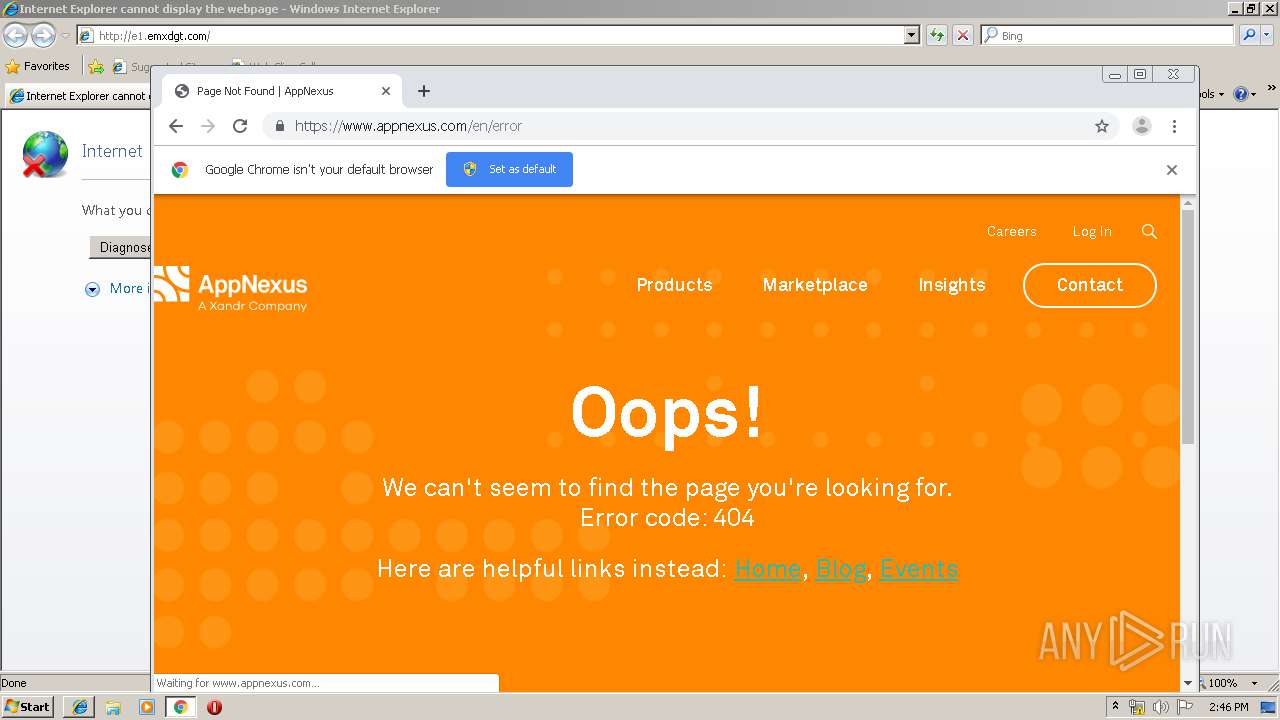
Task: Click the Contact button
Action: click(x=1090, y=285)
